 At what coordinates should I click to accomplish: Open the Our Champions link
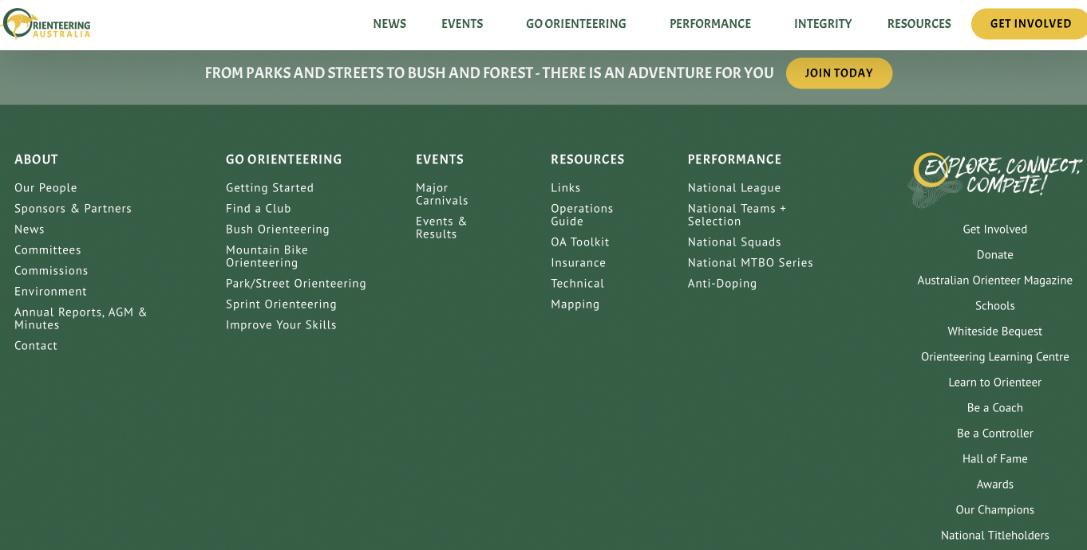click(x=995, y=510)
